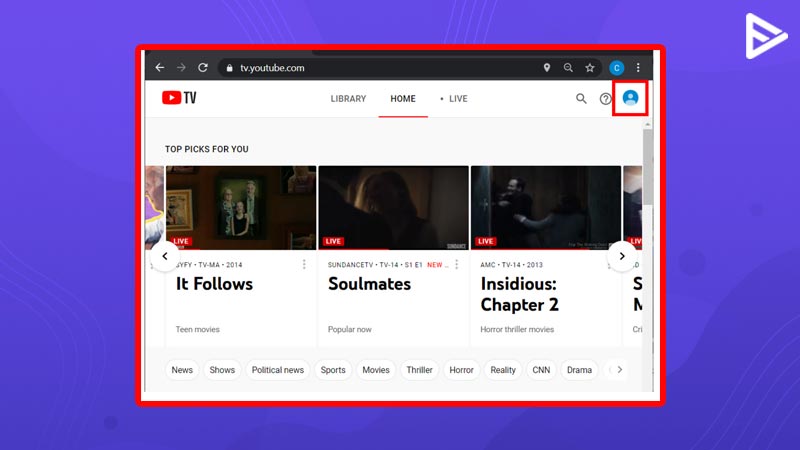Screen dimensions: 800x450
Task: Click the Popular now label
Action: 349,330
